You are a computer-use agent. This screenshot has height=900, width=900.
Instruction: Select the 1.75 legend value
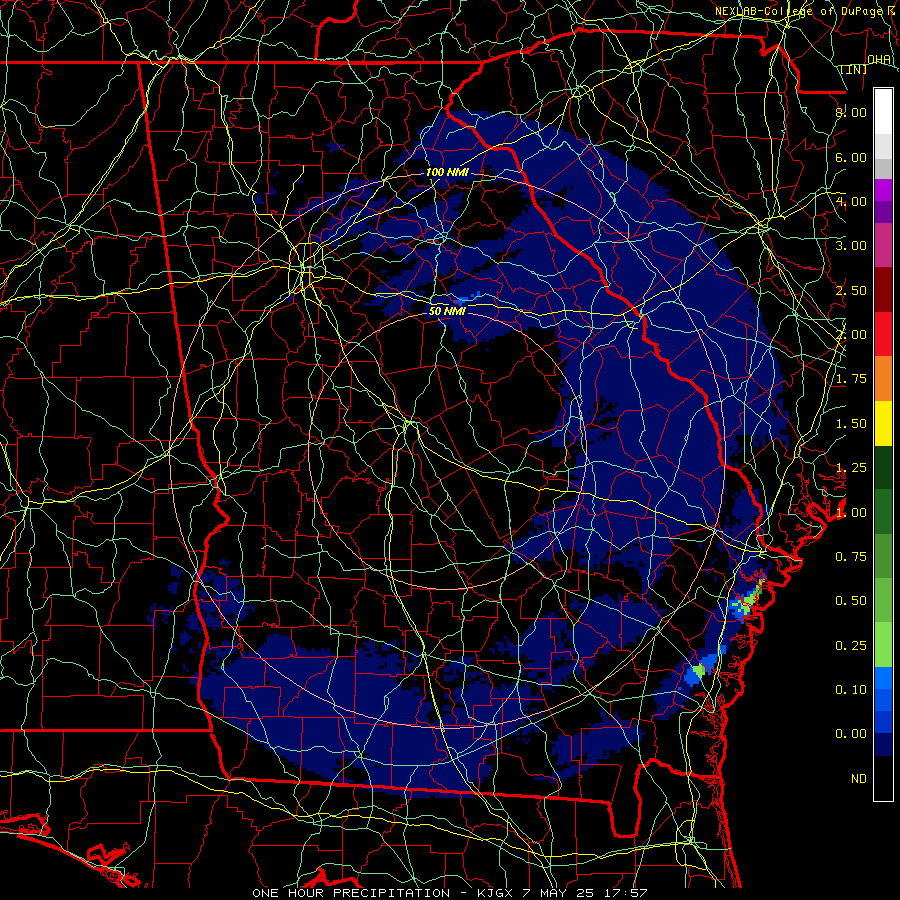point(851,379)
